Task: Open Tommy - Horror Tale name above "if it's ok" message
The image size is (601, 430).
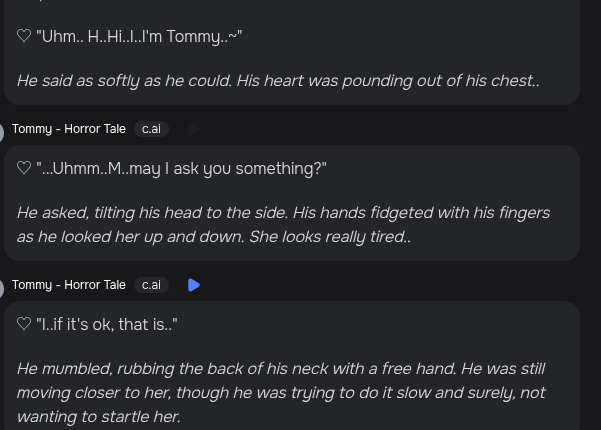Action: 69,285
